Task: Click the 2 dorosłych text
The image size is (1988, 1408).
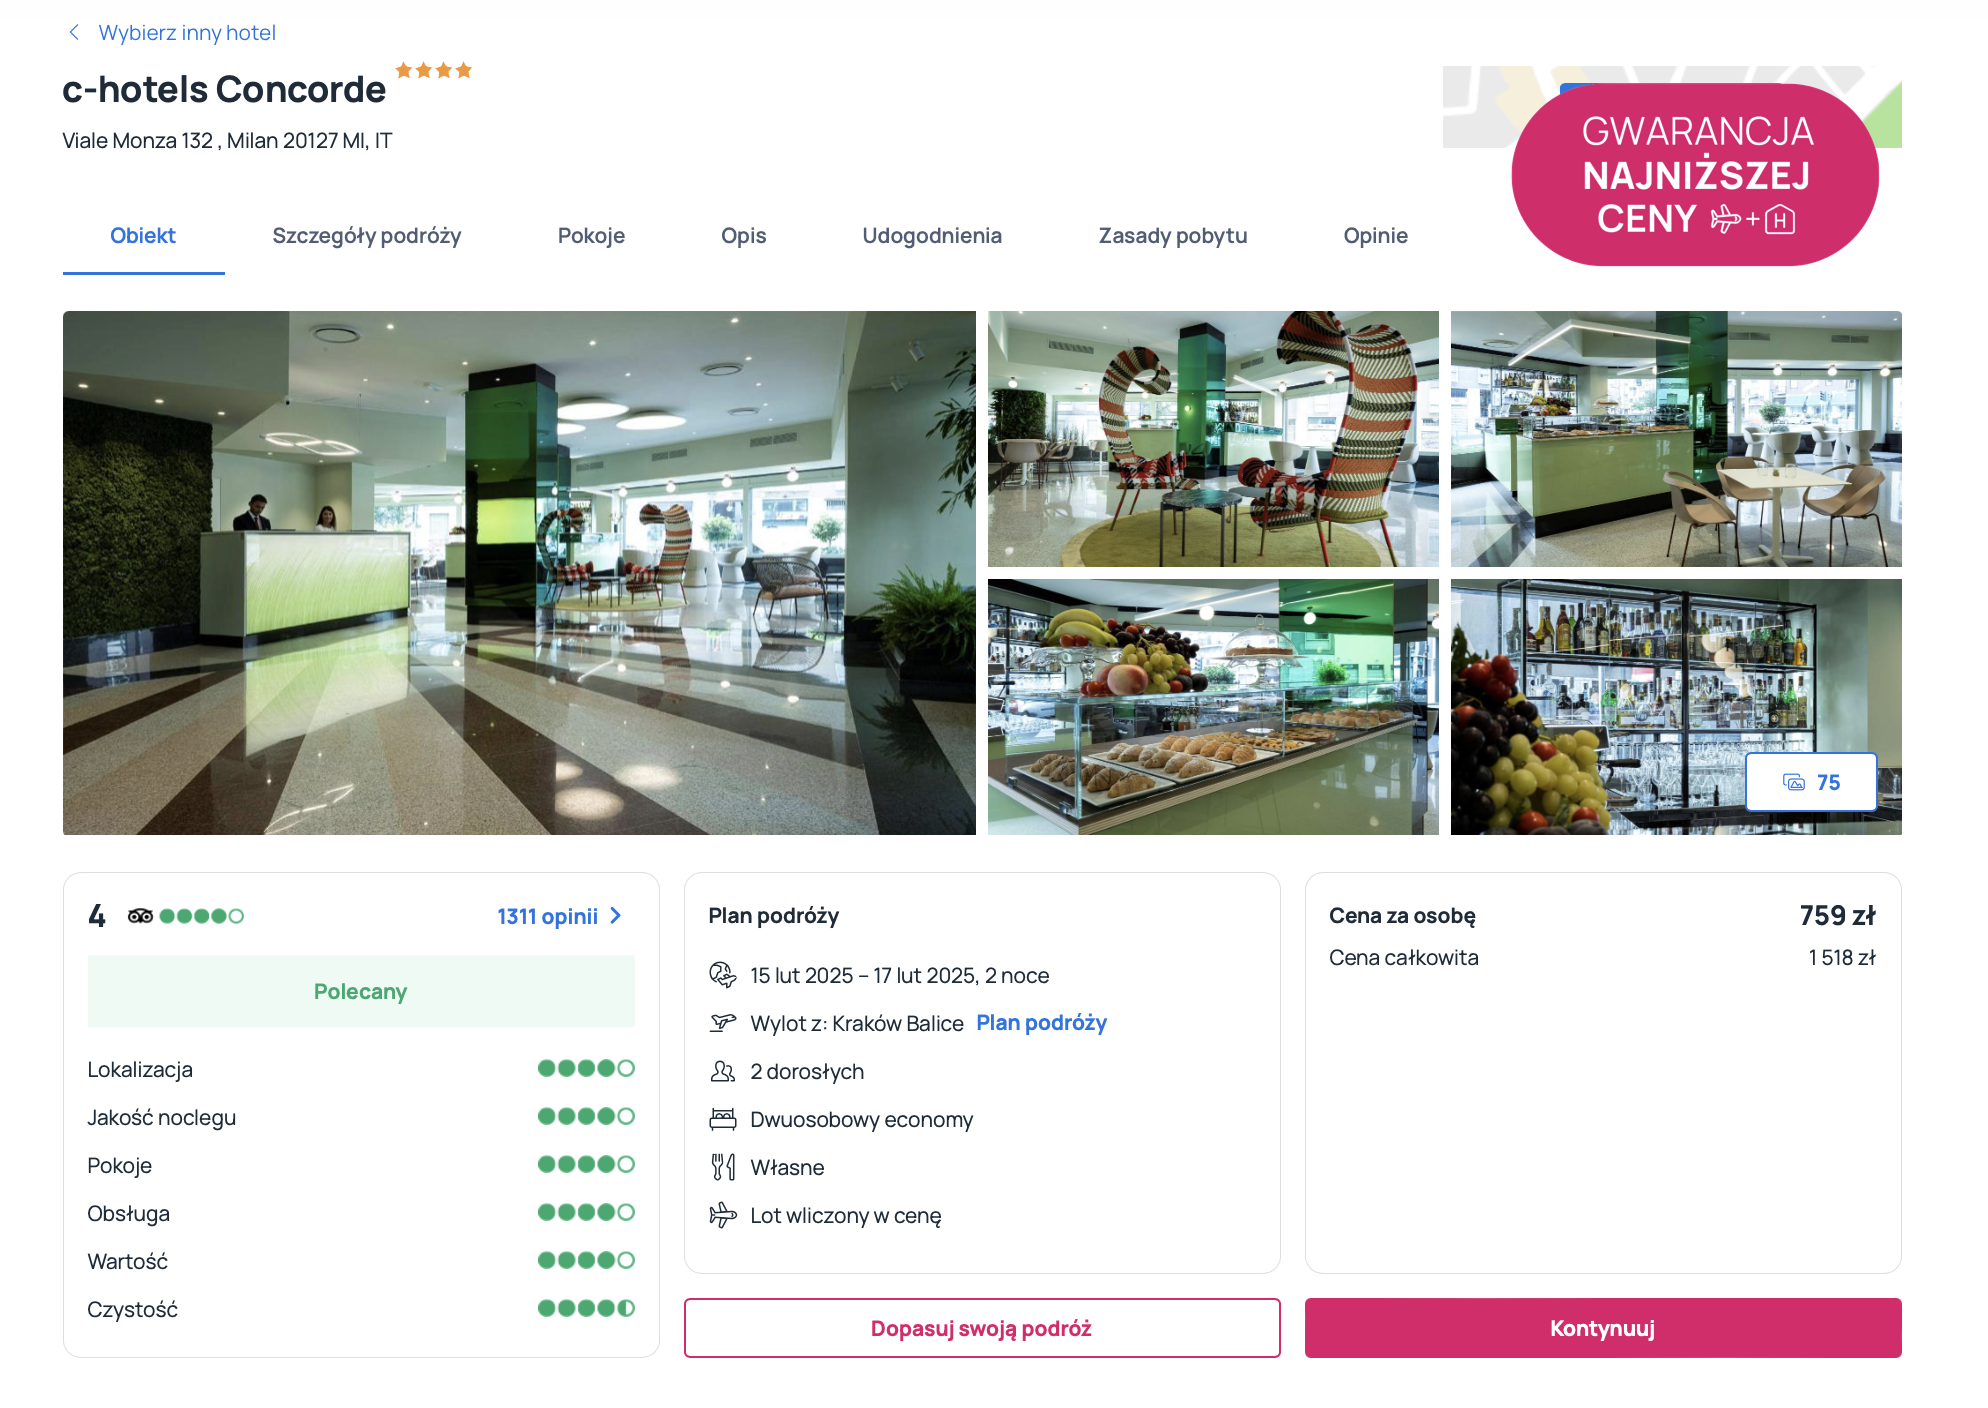Action: pos(807,1072)
